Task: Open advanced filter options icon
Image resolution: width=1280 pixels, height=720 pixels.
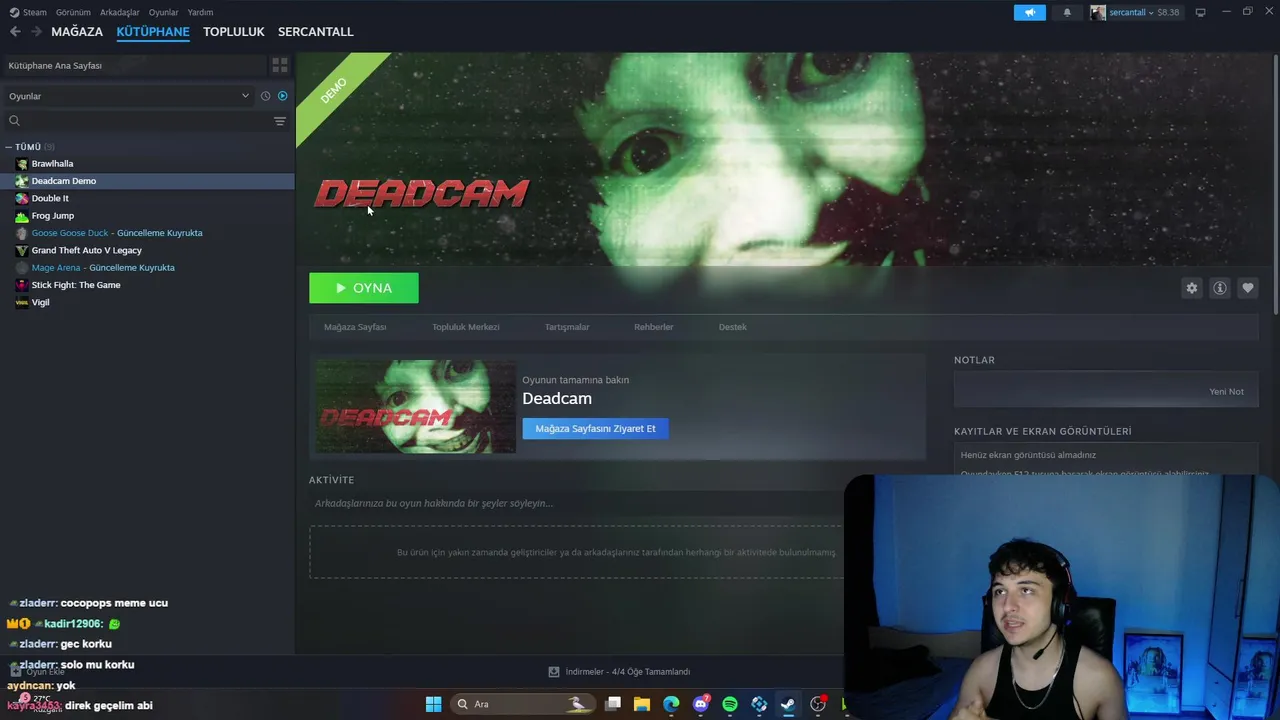Action: 280,121
